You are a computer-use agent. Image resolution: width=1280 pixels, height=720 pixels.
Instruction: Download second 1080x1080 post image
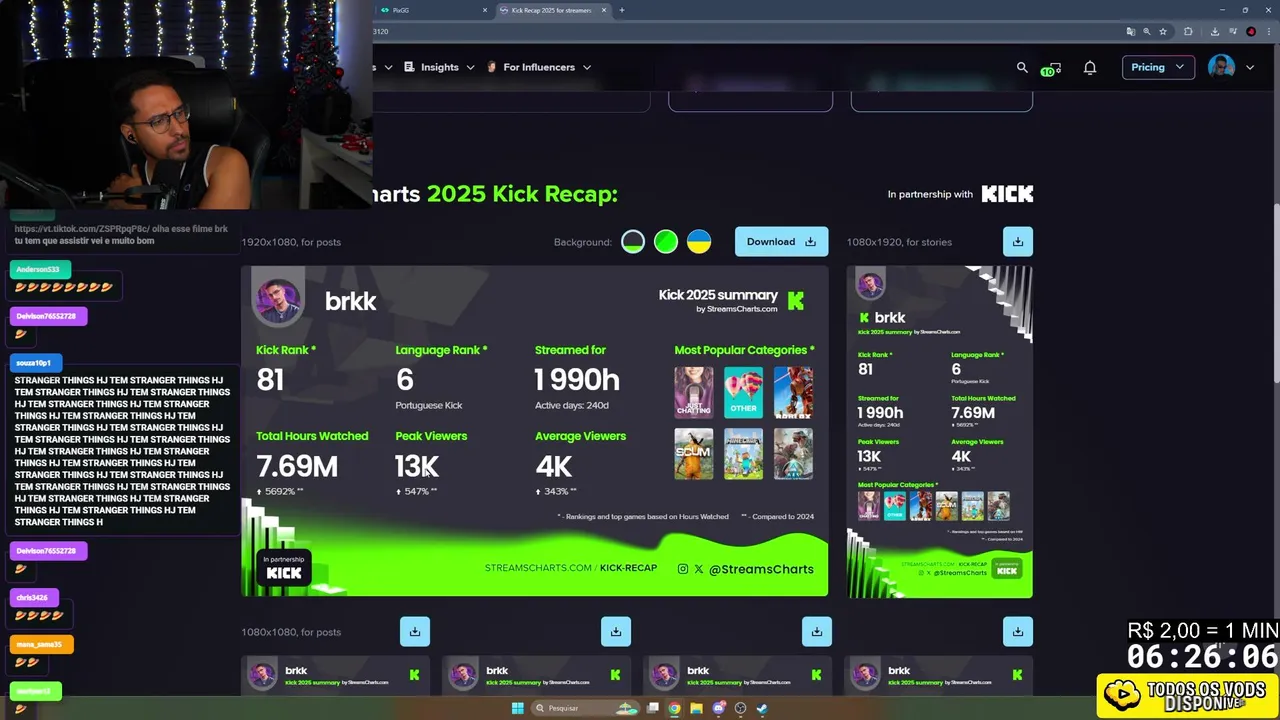(616, 631)
